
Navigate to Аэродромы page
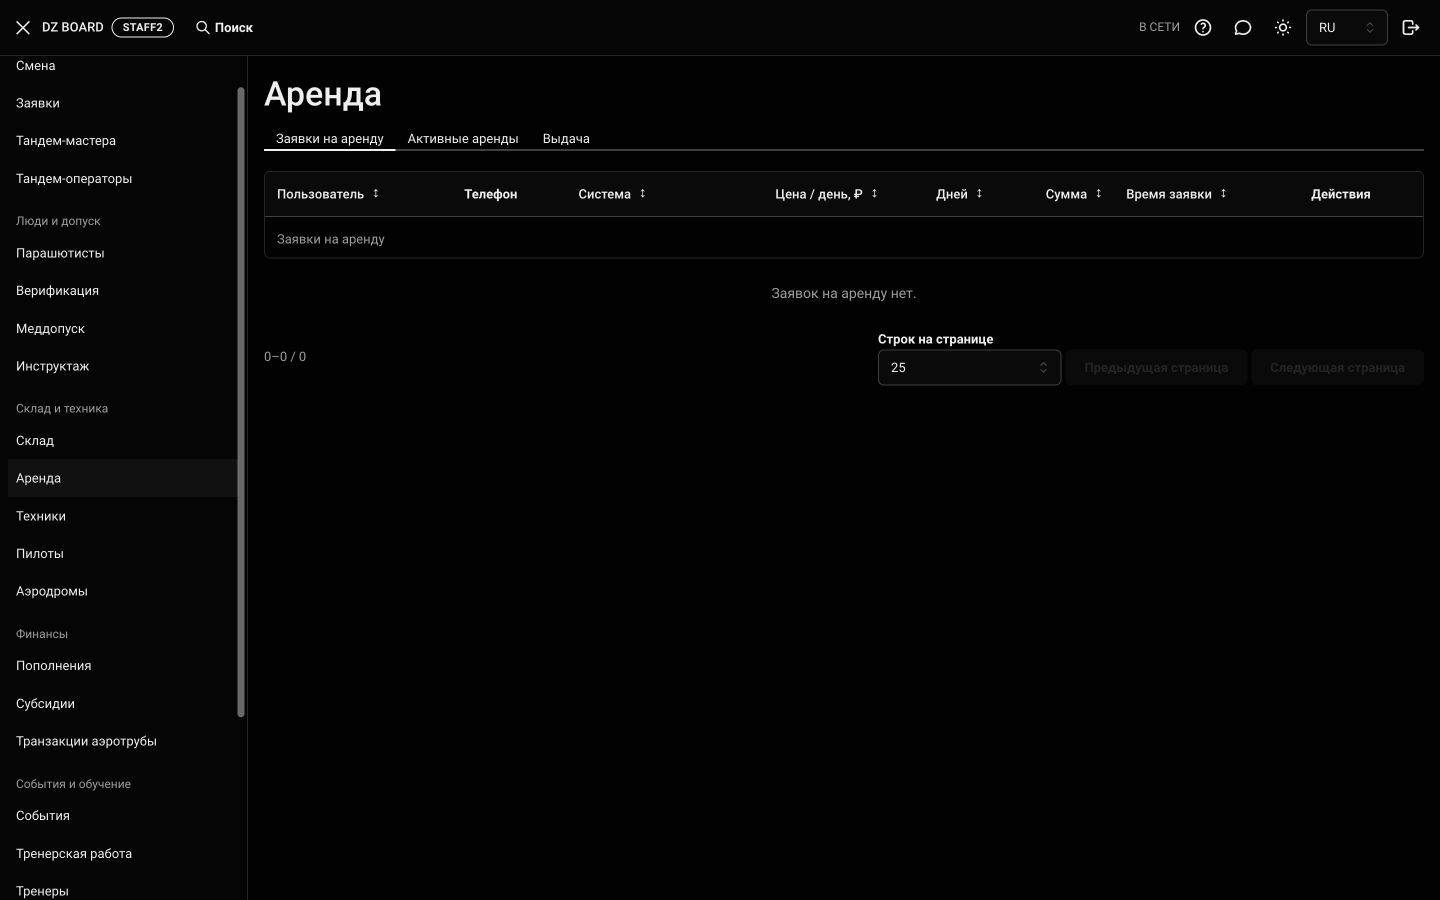[122, 591]
